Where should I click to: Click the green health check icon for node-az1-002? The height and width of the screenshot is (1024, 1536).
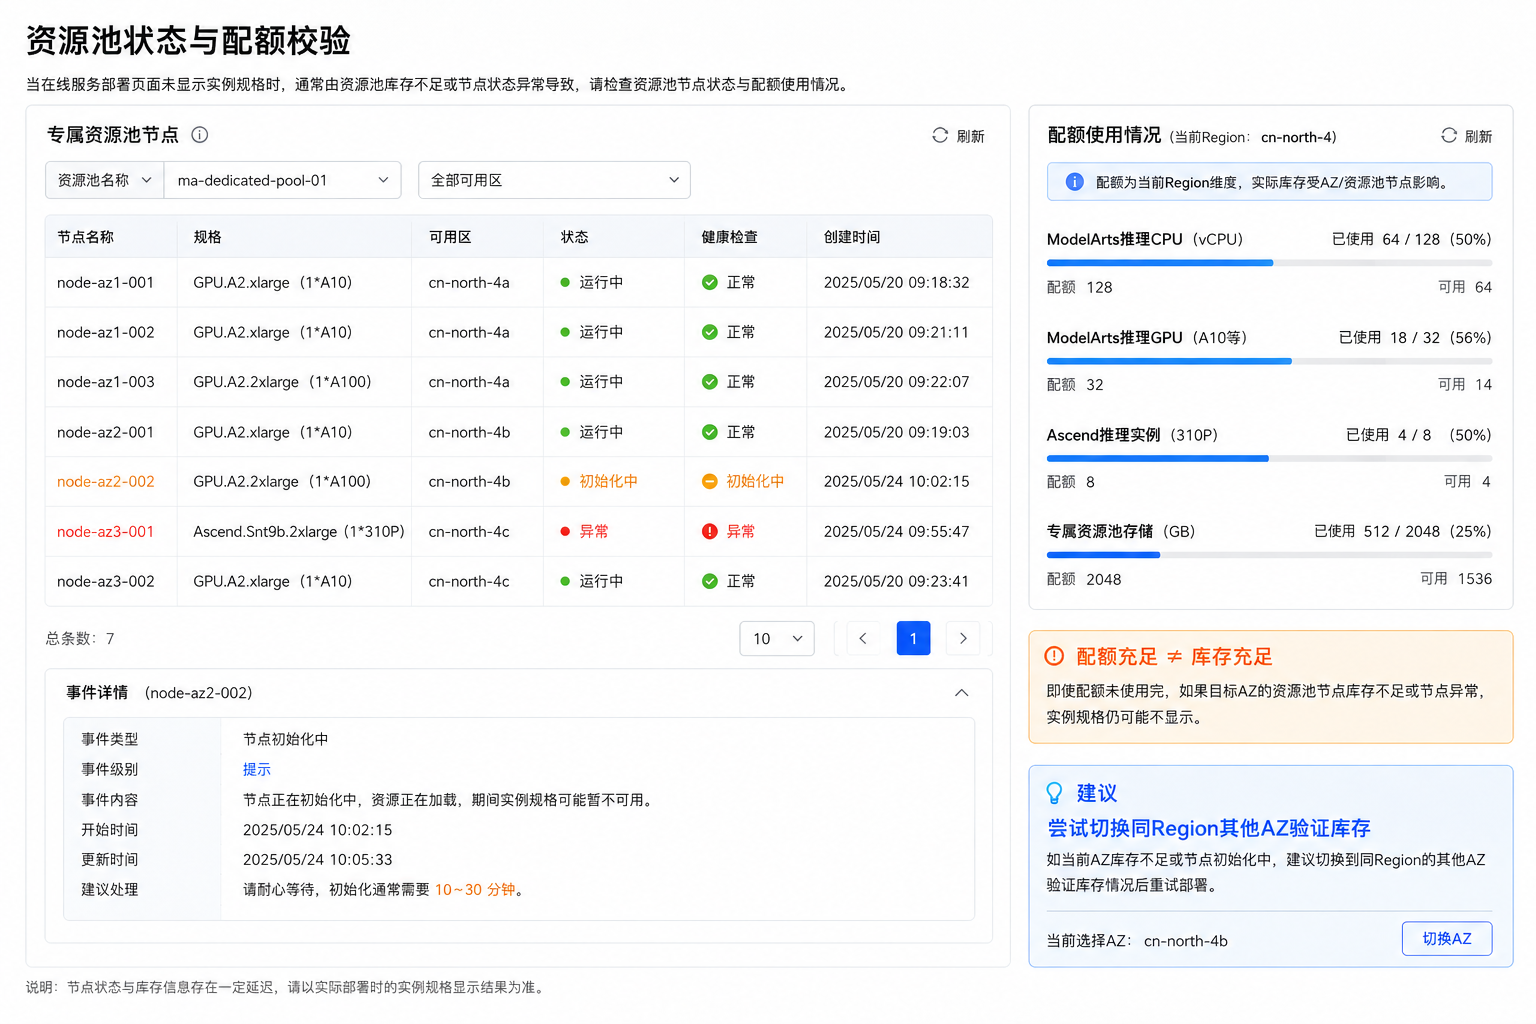tap(710, 332)
